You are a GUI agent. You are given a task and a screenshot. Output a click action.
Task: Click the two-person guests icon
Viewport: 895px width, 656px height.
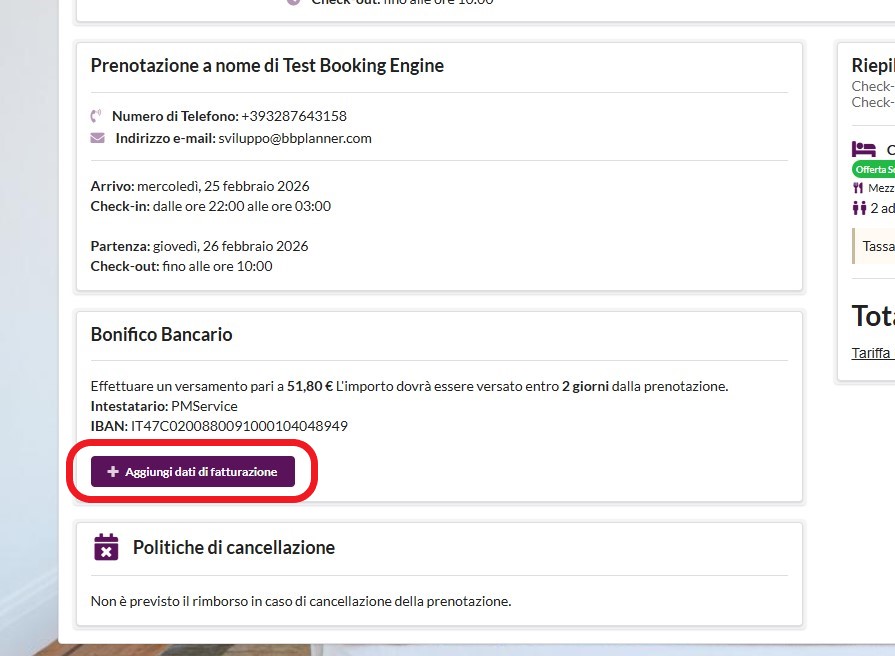859,208
